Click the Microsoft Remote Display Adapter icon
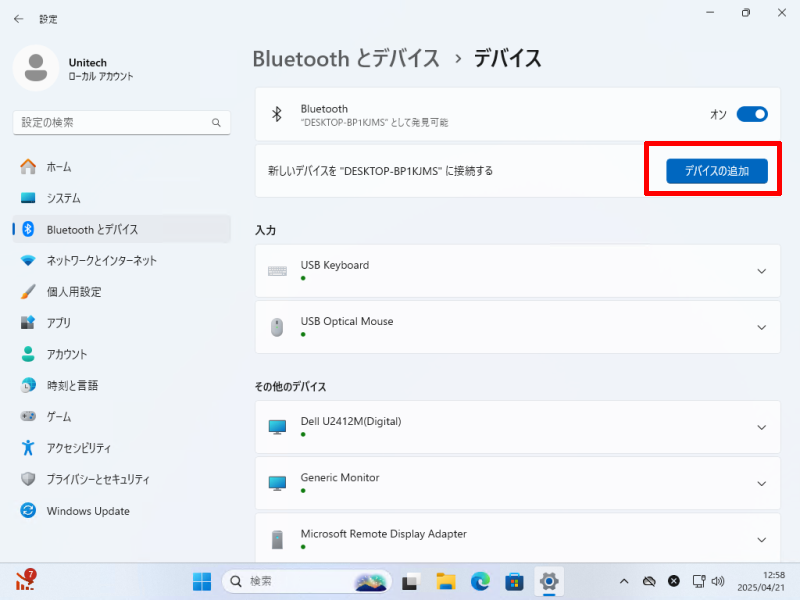Viewport: 800px width, 600px height. 277,539
